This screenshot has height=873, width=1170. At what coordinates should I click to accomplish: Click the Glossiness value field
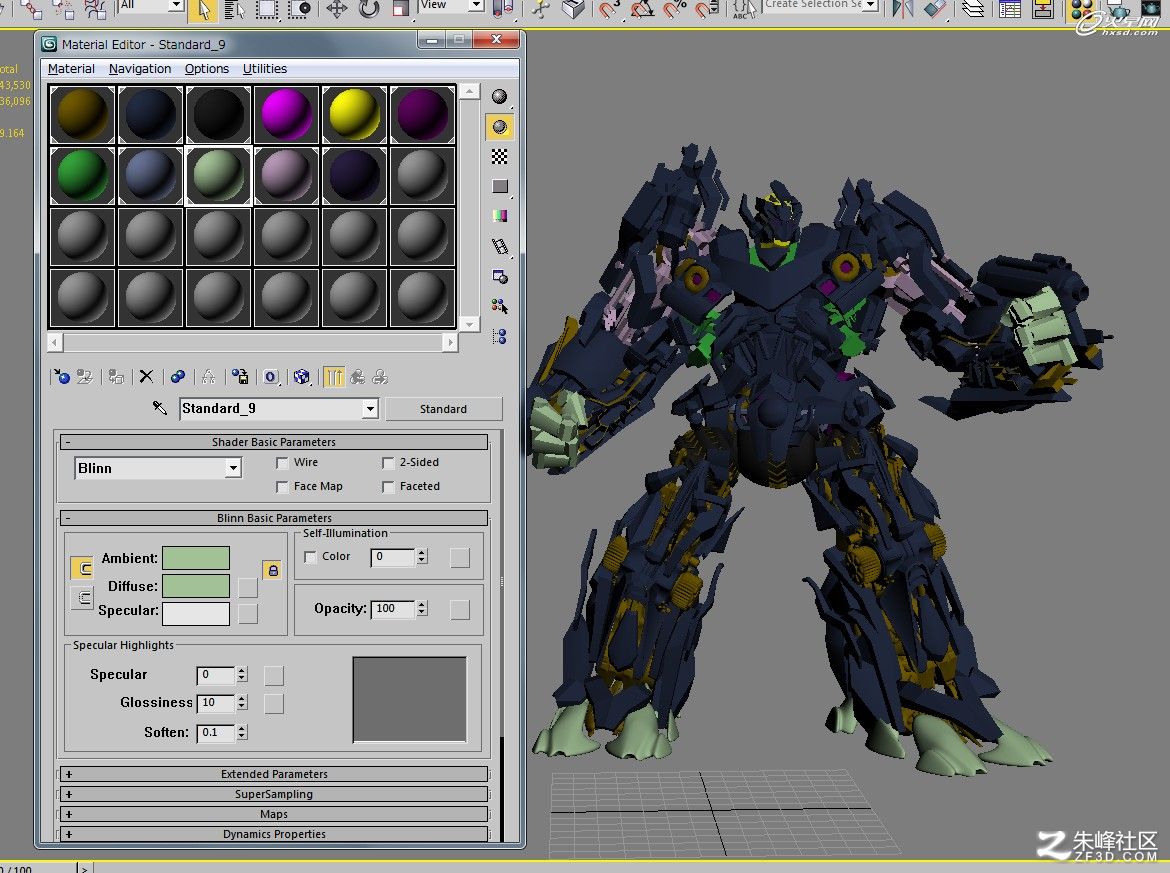216,703
